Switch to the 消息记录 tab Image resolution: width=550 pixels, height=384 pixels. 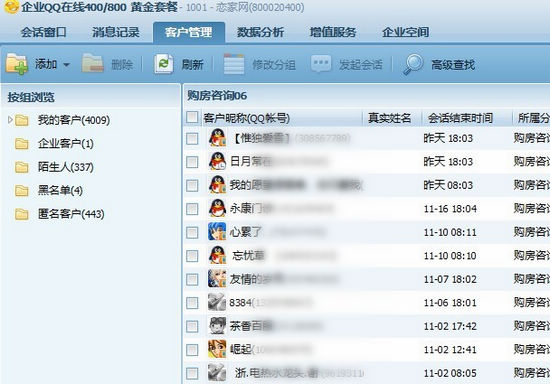(116, 32)
